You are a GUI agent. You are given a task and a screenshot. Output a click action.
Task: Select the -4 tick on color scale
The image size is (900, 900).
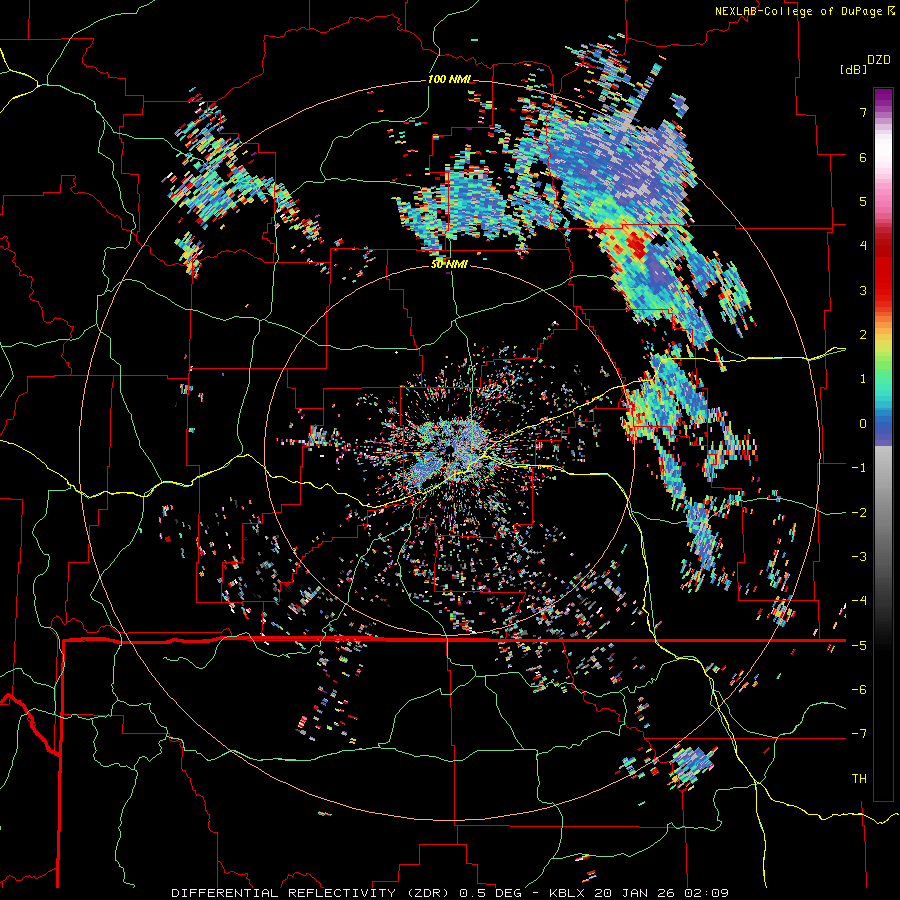click(859, 601)
